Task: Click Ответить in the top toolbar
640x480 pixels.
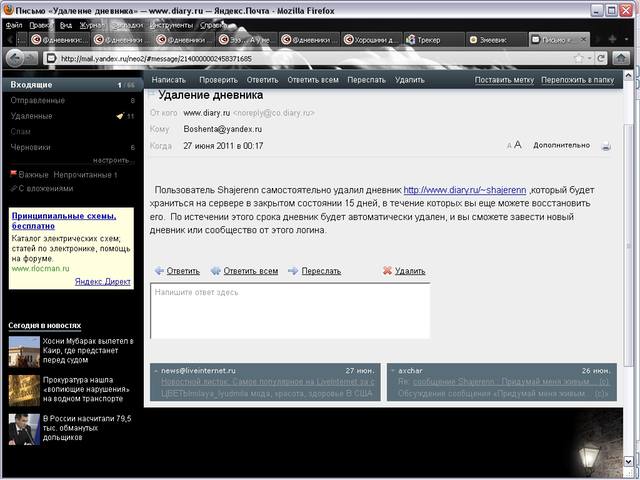Action: [262, 80]
